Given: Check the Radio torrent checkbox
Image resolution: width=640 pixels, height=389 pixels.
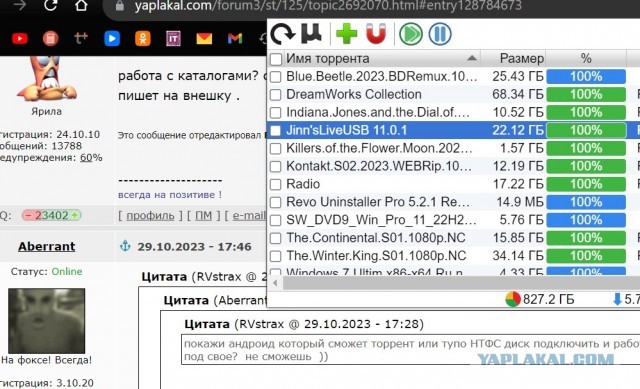Looking at the screenshot, I should point(276,184).
